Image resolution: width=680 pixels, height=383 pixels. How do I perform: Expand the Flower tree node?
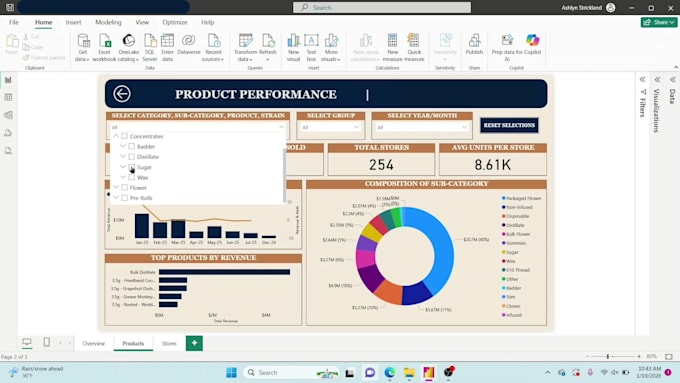pyautogui.click(x=116, y=187)
